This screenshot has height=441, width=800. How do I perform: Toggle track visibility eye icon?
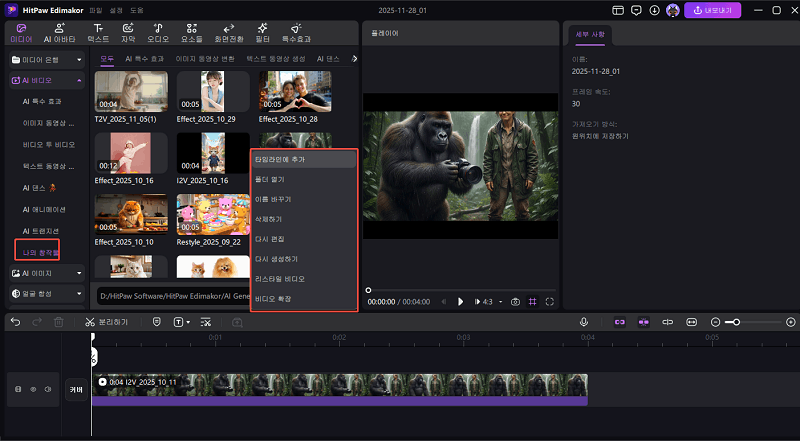[32, 389]
